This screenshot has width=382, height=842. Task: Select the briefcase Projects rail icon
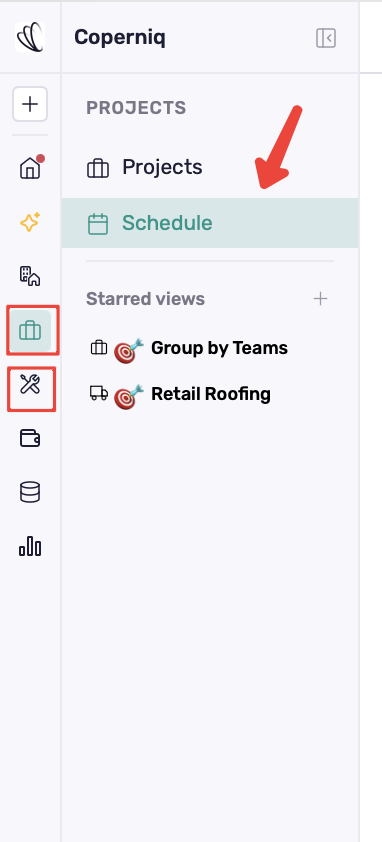coord(30,330)
